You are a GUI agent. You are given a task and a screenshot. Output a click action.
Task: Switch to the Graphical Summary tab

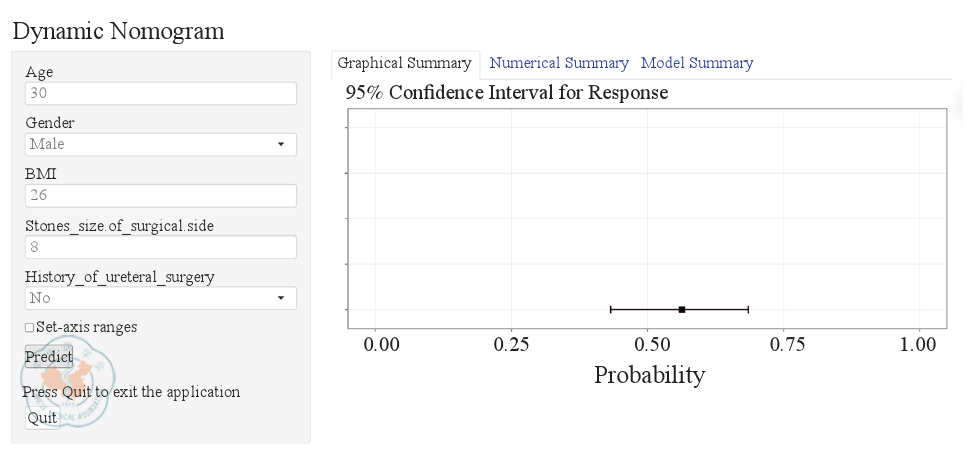tap(404, 63)
